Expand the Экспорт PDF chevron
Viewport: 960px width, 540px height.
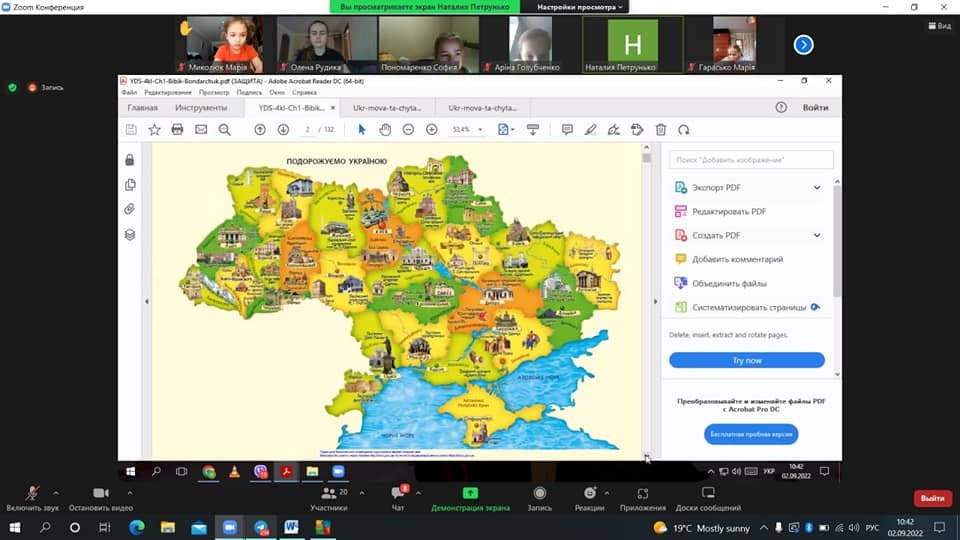(817, 187)
